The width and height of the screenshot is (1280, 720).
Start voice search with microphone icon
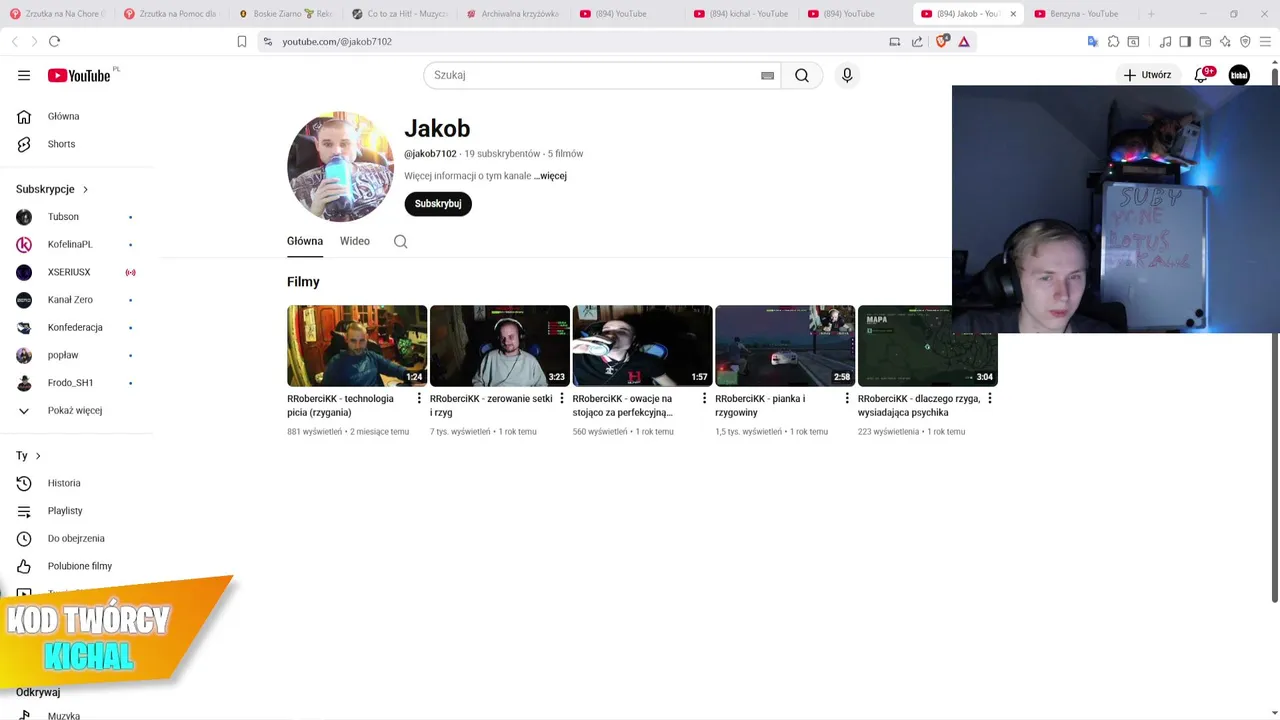[847, 75]
